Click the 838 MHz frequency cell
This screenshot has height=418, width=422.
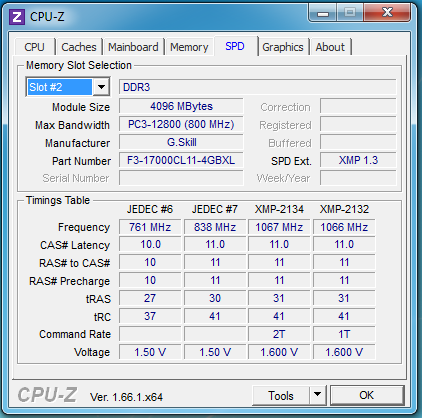[215, 227]
